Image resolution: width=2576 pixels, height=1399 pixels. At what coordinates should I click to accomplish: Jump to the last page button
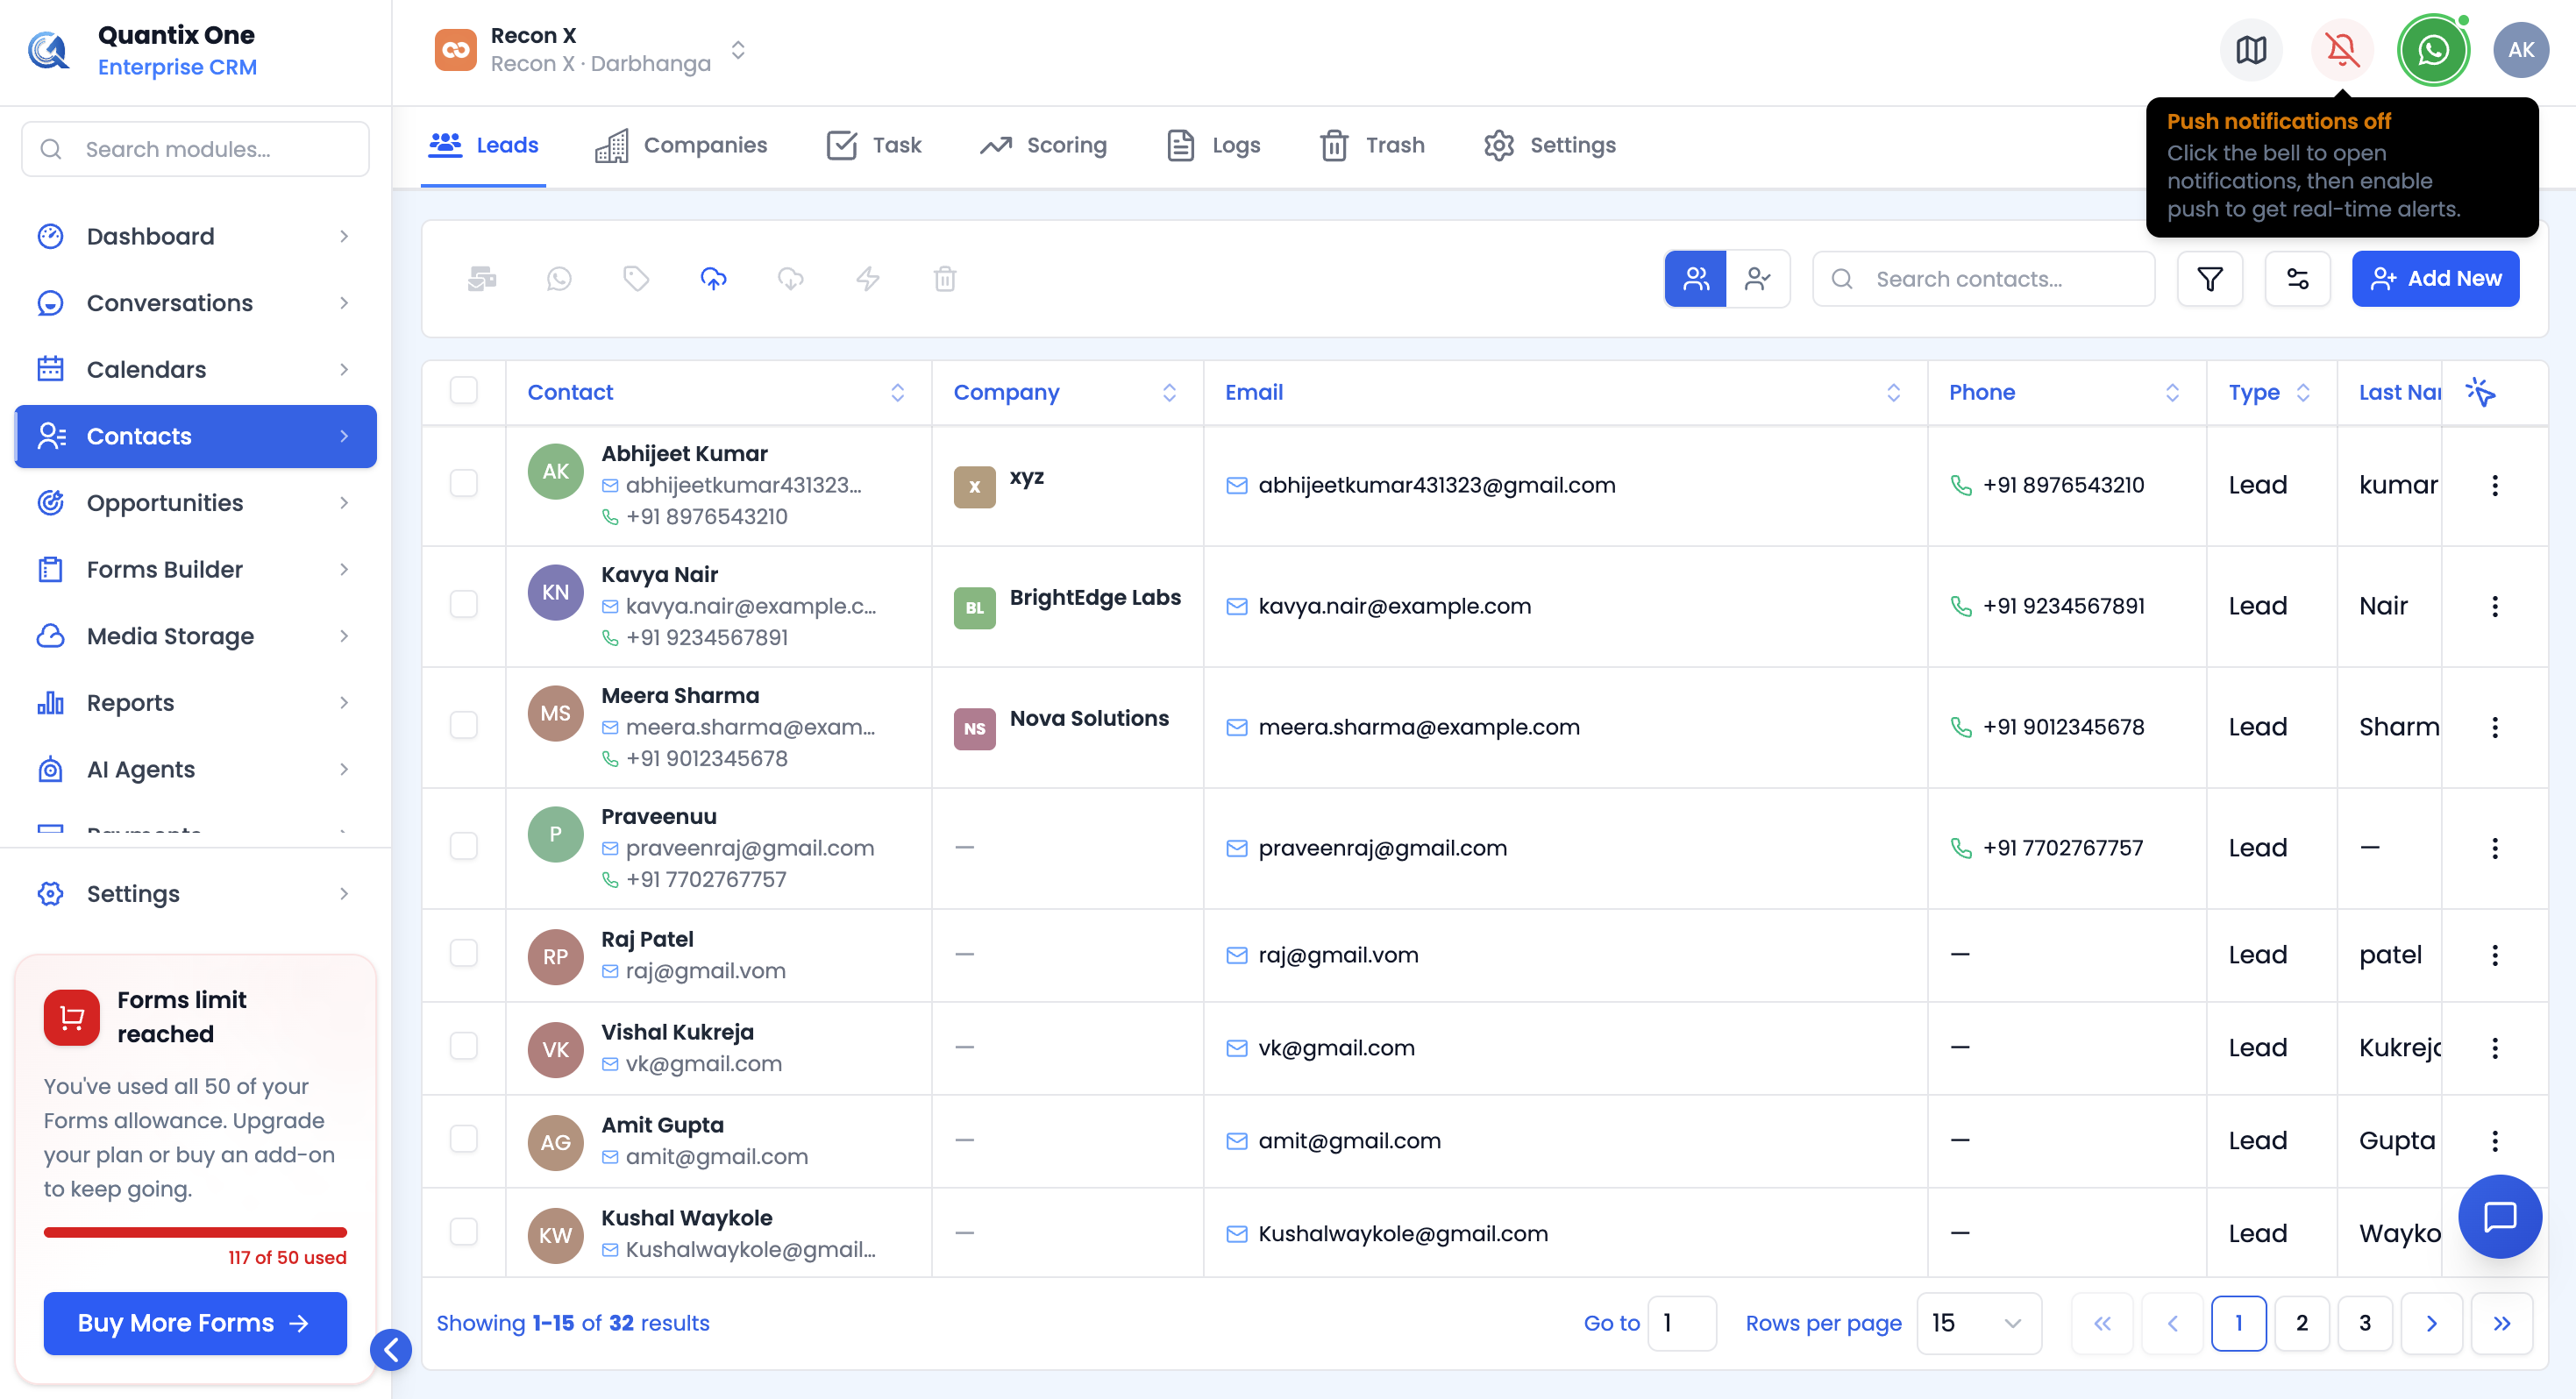(x=2501, y=1323)
